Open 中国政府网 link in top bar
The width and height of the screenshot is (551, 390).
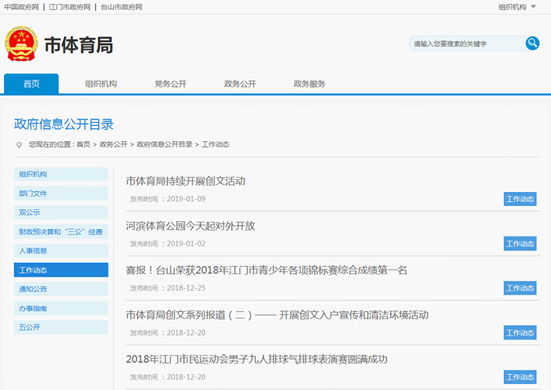(21, 7)
